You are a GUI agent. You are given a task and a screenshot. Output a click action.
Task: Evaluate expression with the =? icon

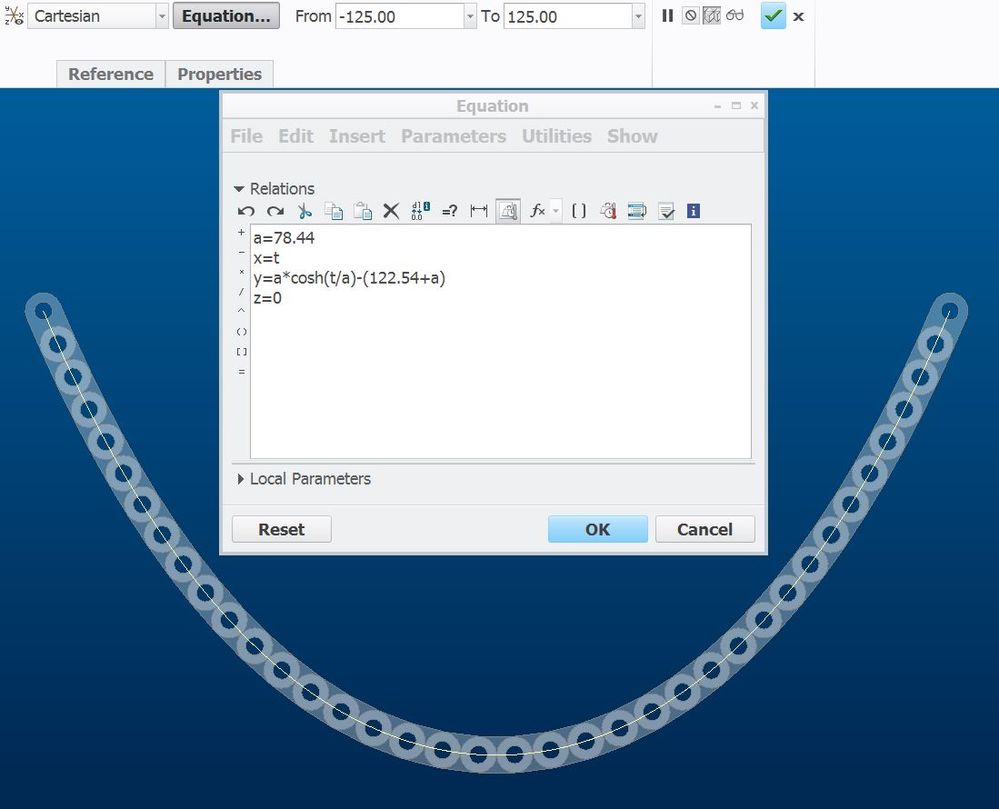[449, 211]
